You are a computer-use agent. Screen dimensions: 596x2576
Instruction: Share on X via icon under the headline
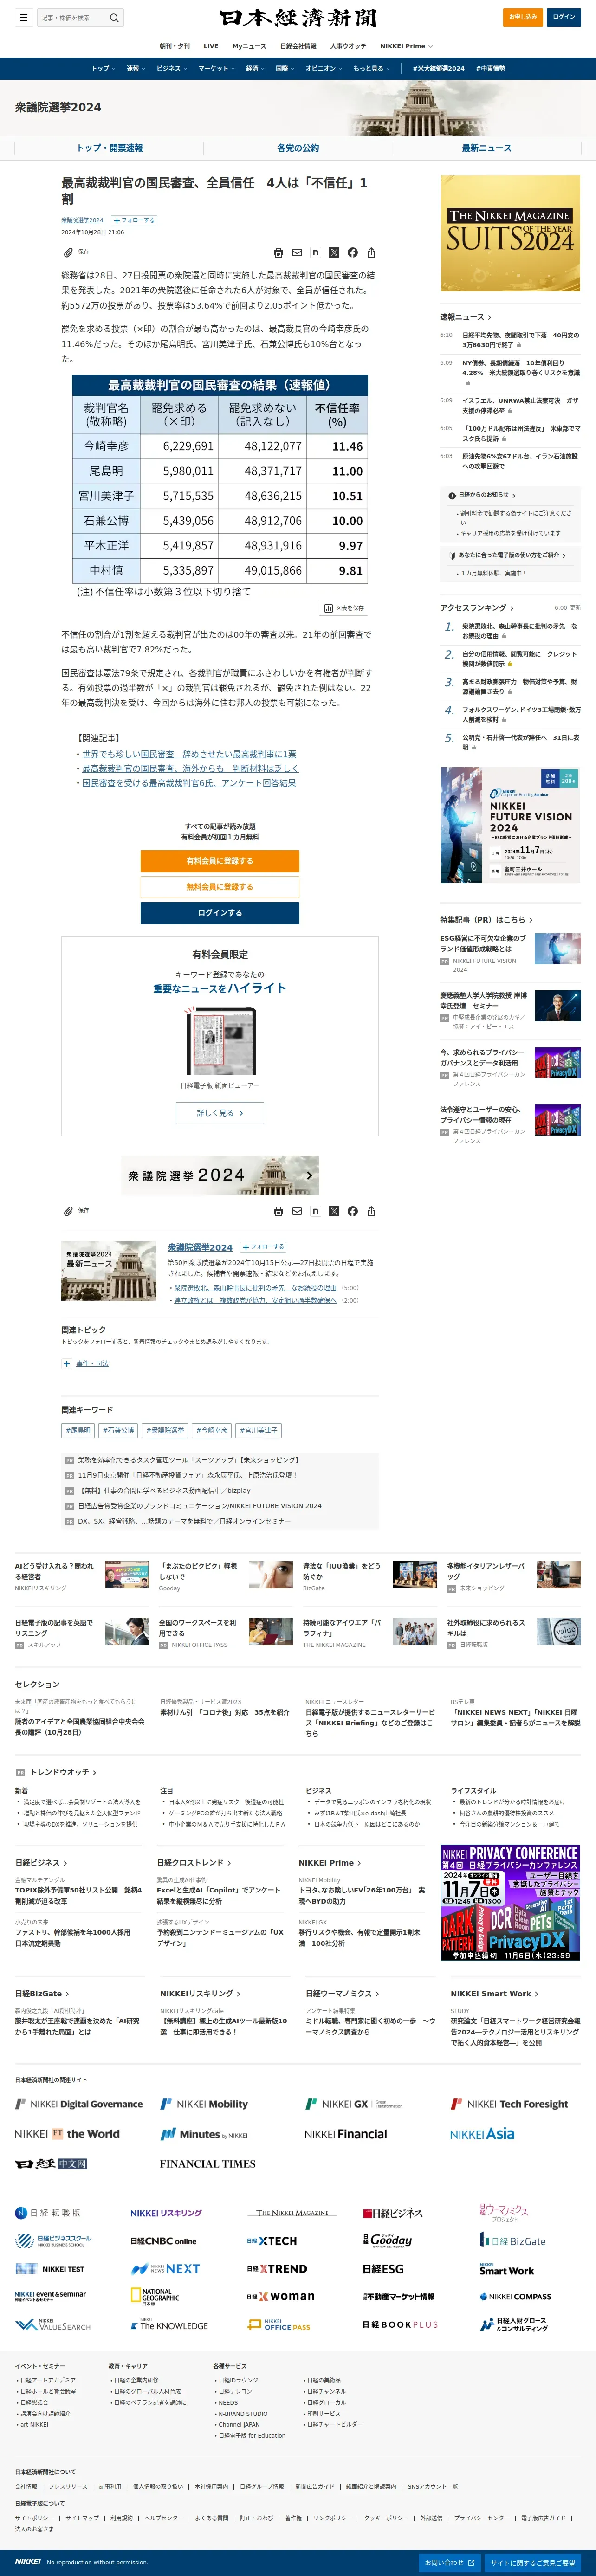[x=334, y=252]
